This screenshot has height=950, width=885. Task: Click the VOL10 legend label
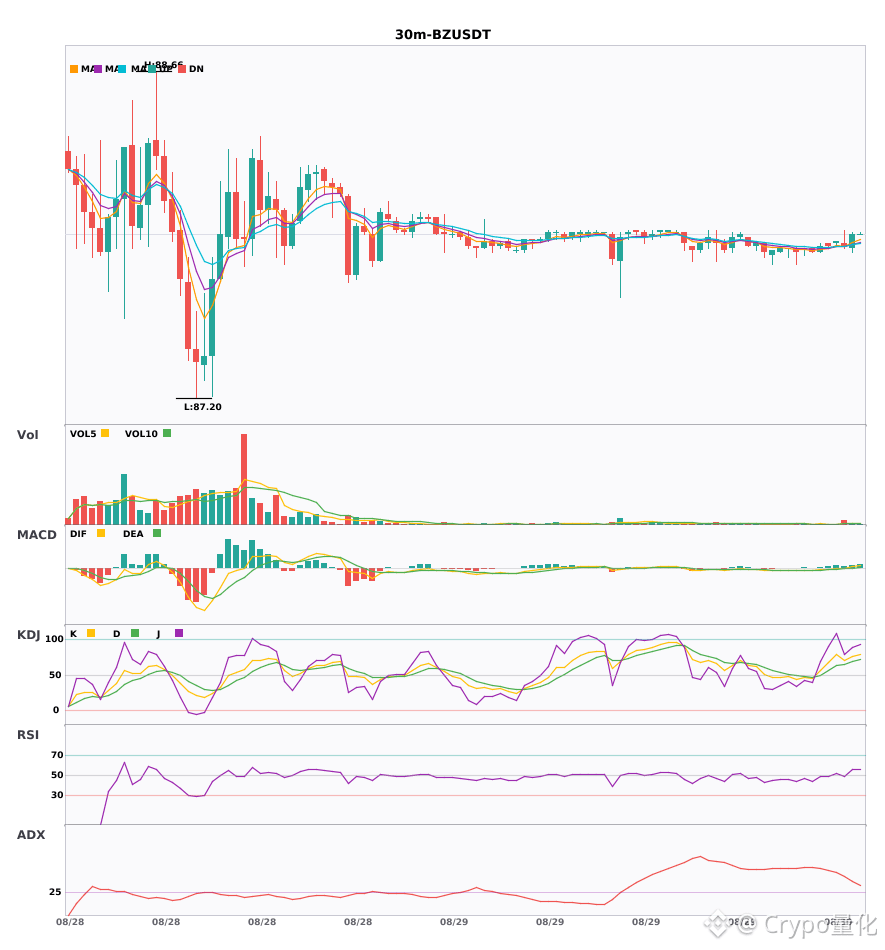pos(141,434)
